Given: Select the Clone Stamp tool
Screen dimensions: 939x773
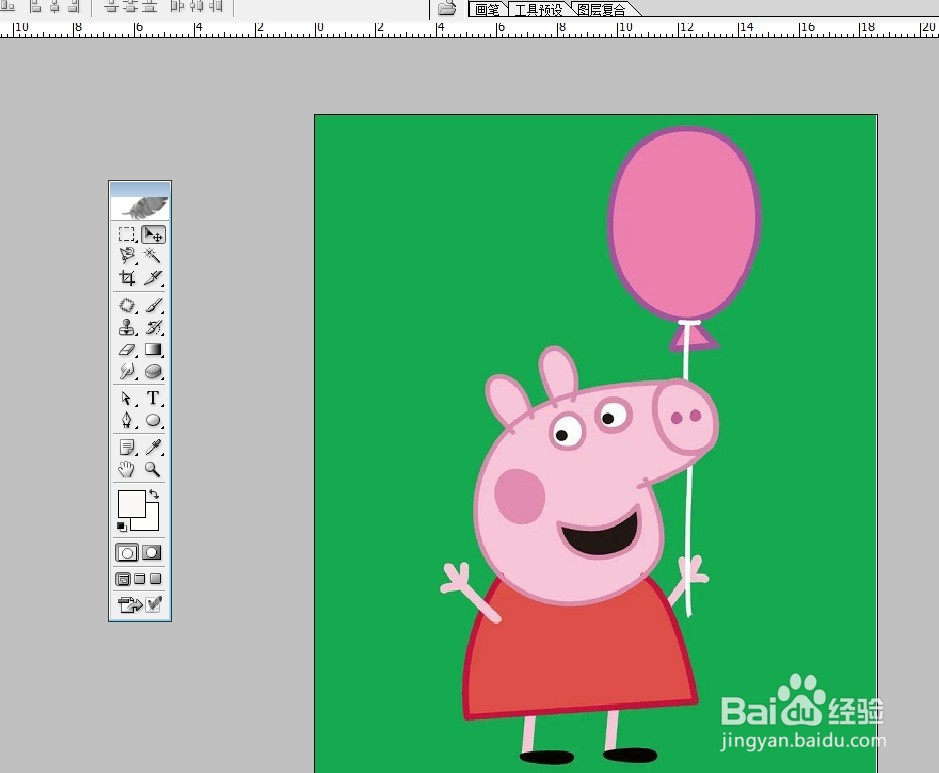Looking at the screenshot, I should coord(126,328).
